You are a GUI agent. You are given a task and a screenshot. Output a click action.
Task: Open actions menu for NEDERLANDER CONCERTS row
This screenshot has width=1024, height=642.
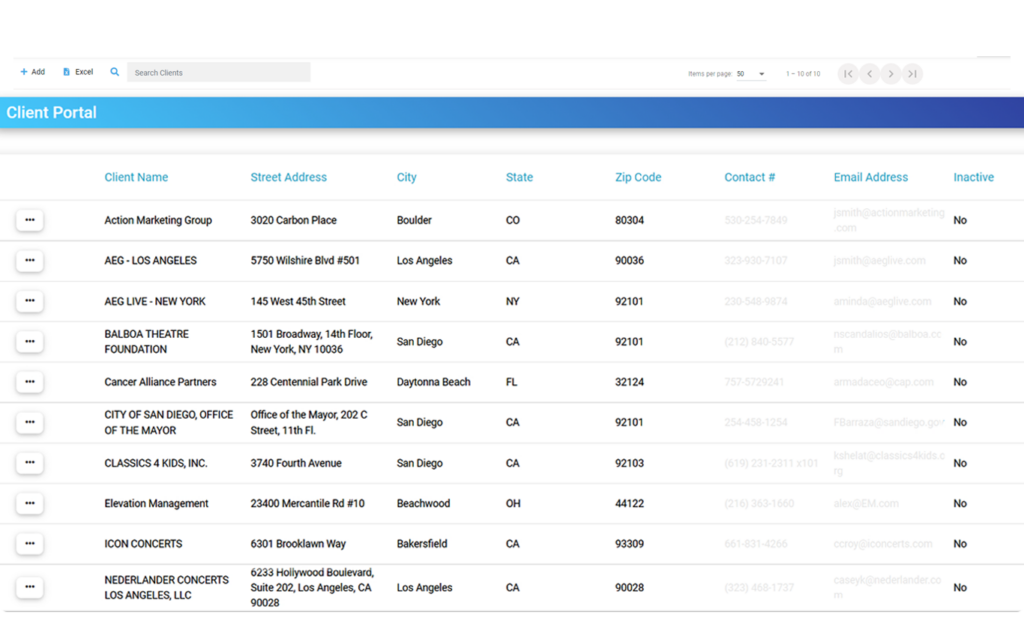tap(29, 587)
